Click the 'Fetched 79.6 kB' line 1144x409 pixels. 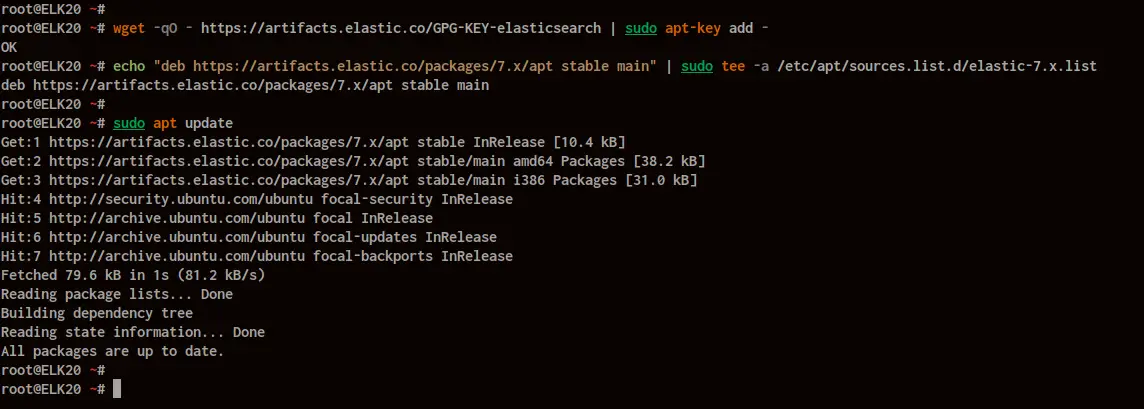(133, 275)
